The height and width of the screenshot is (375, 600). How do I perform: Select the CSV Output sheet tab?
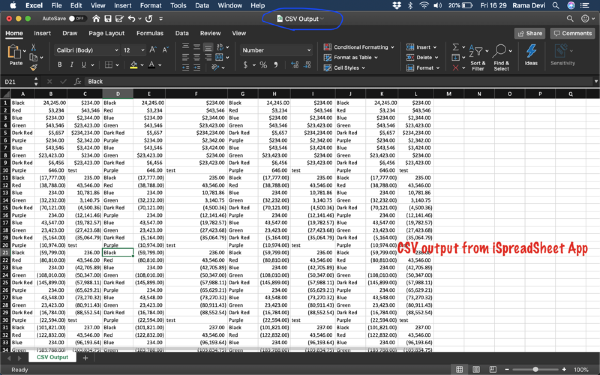click(52, 357)
